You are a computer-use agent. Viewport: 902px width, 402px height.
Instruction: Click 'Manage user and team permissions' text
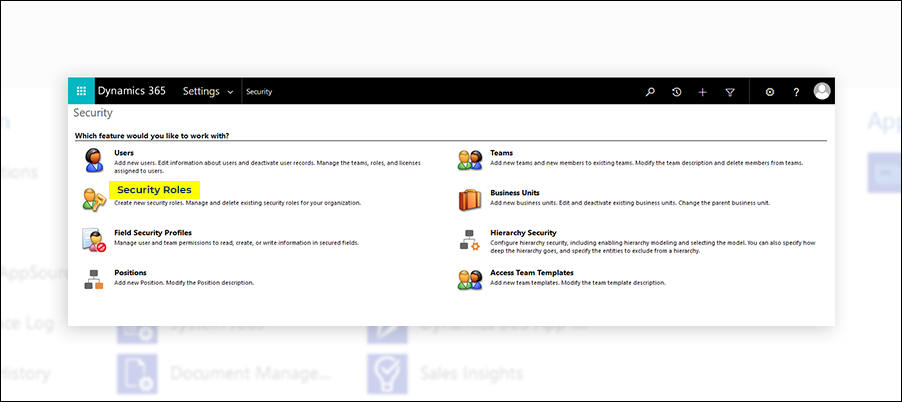(236, 243)
